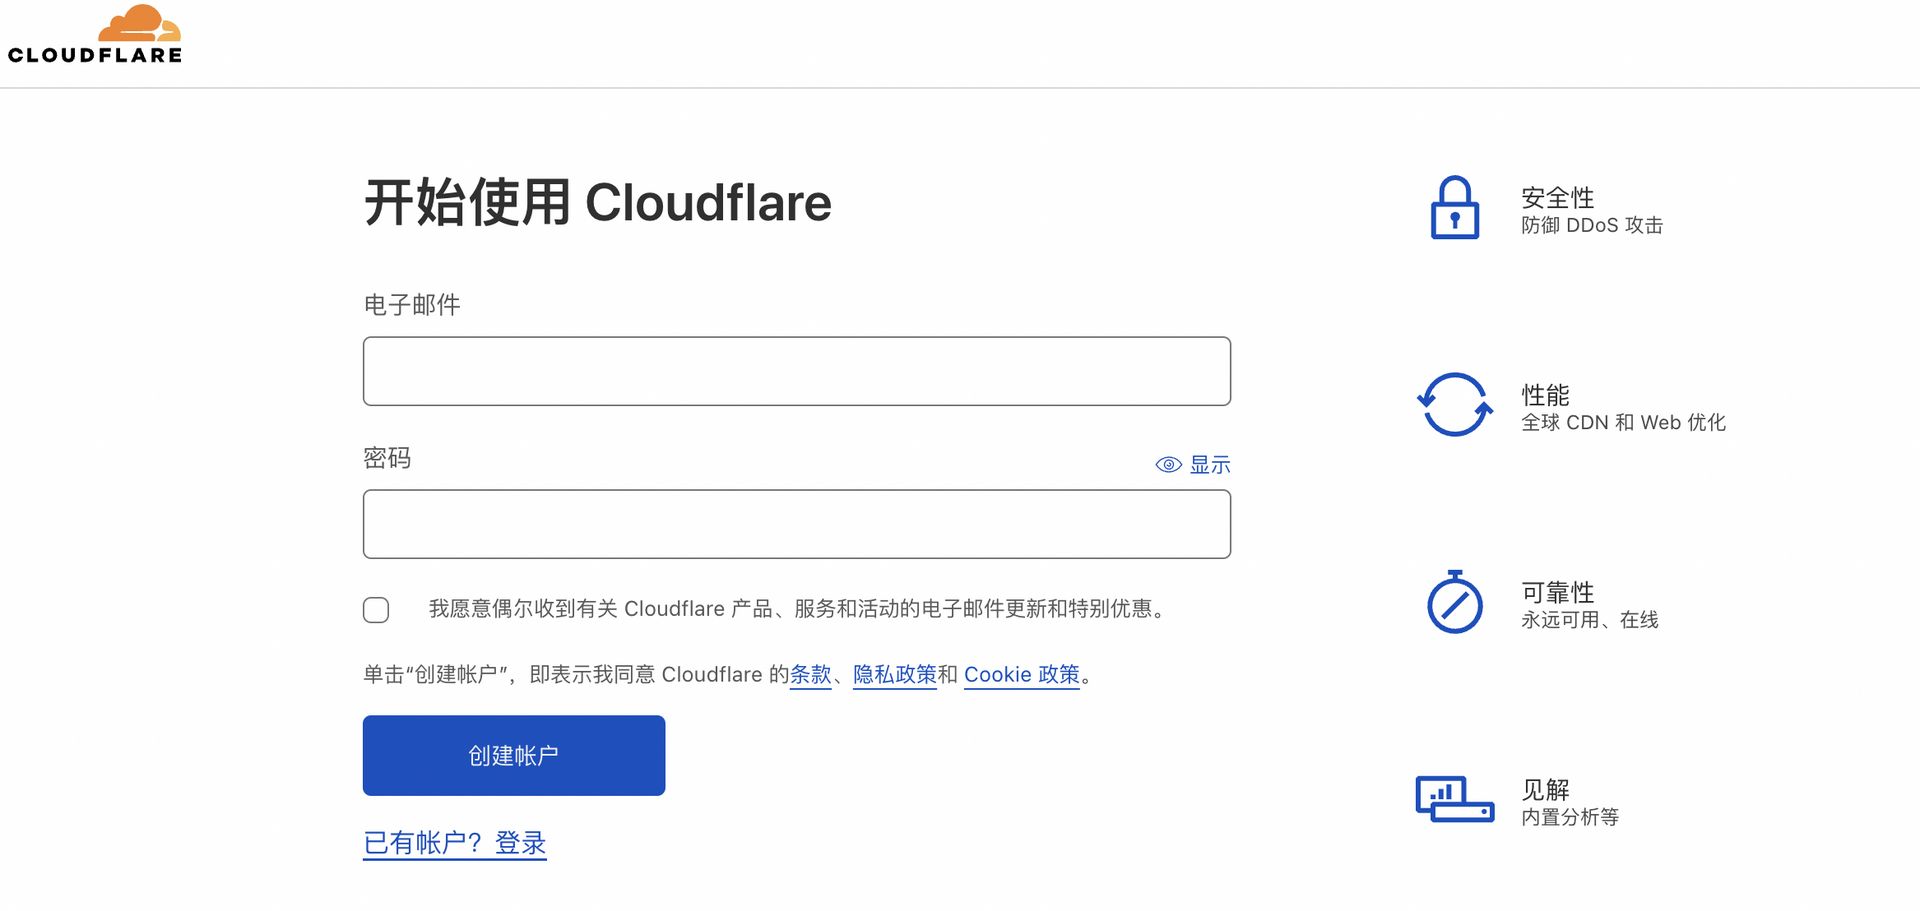Open the 条款 link

(810, 675)
